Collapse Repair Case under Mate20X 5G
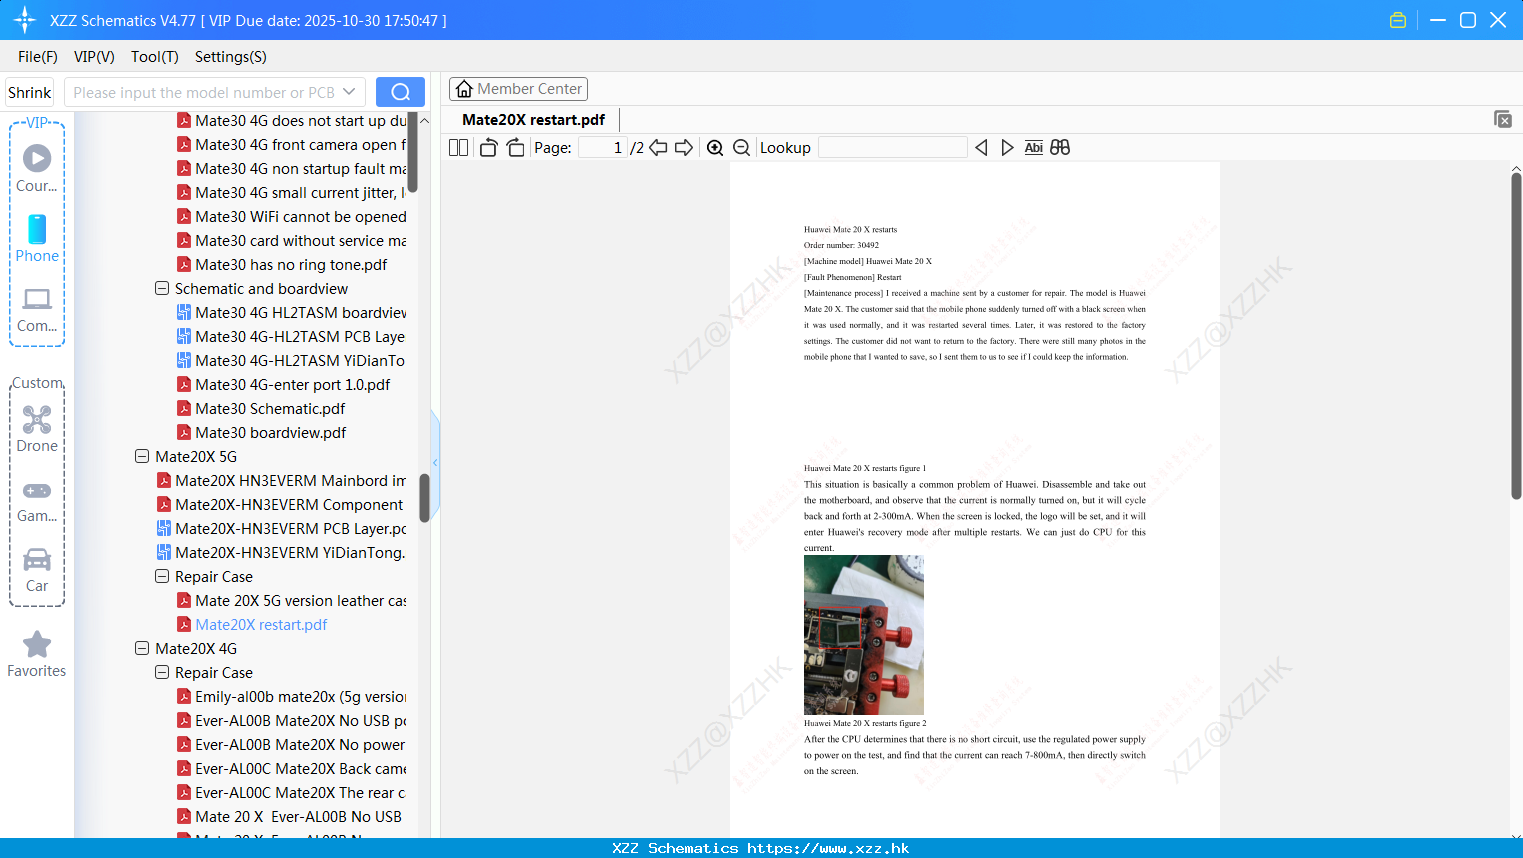Screen dimensions: 1523x858 (162, 576)
